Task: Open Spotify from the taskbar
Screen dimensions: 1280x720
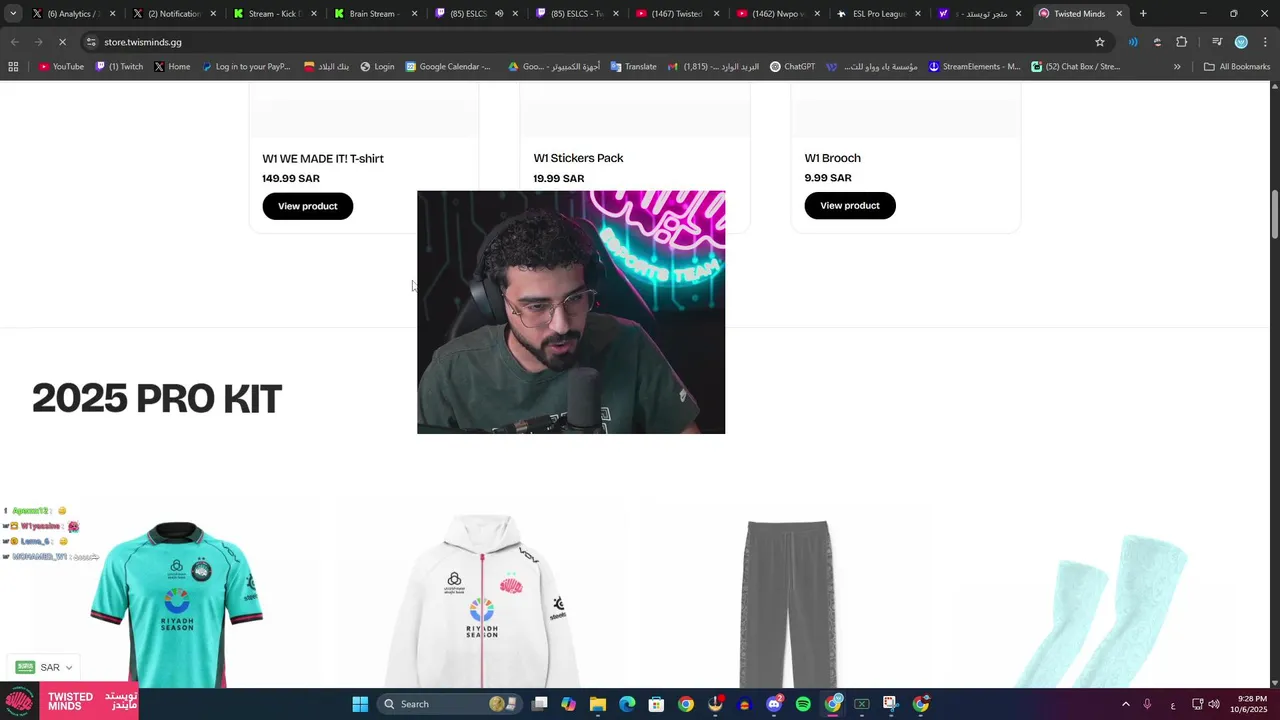Action: (803, 704)
